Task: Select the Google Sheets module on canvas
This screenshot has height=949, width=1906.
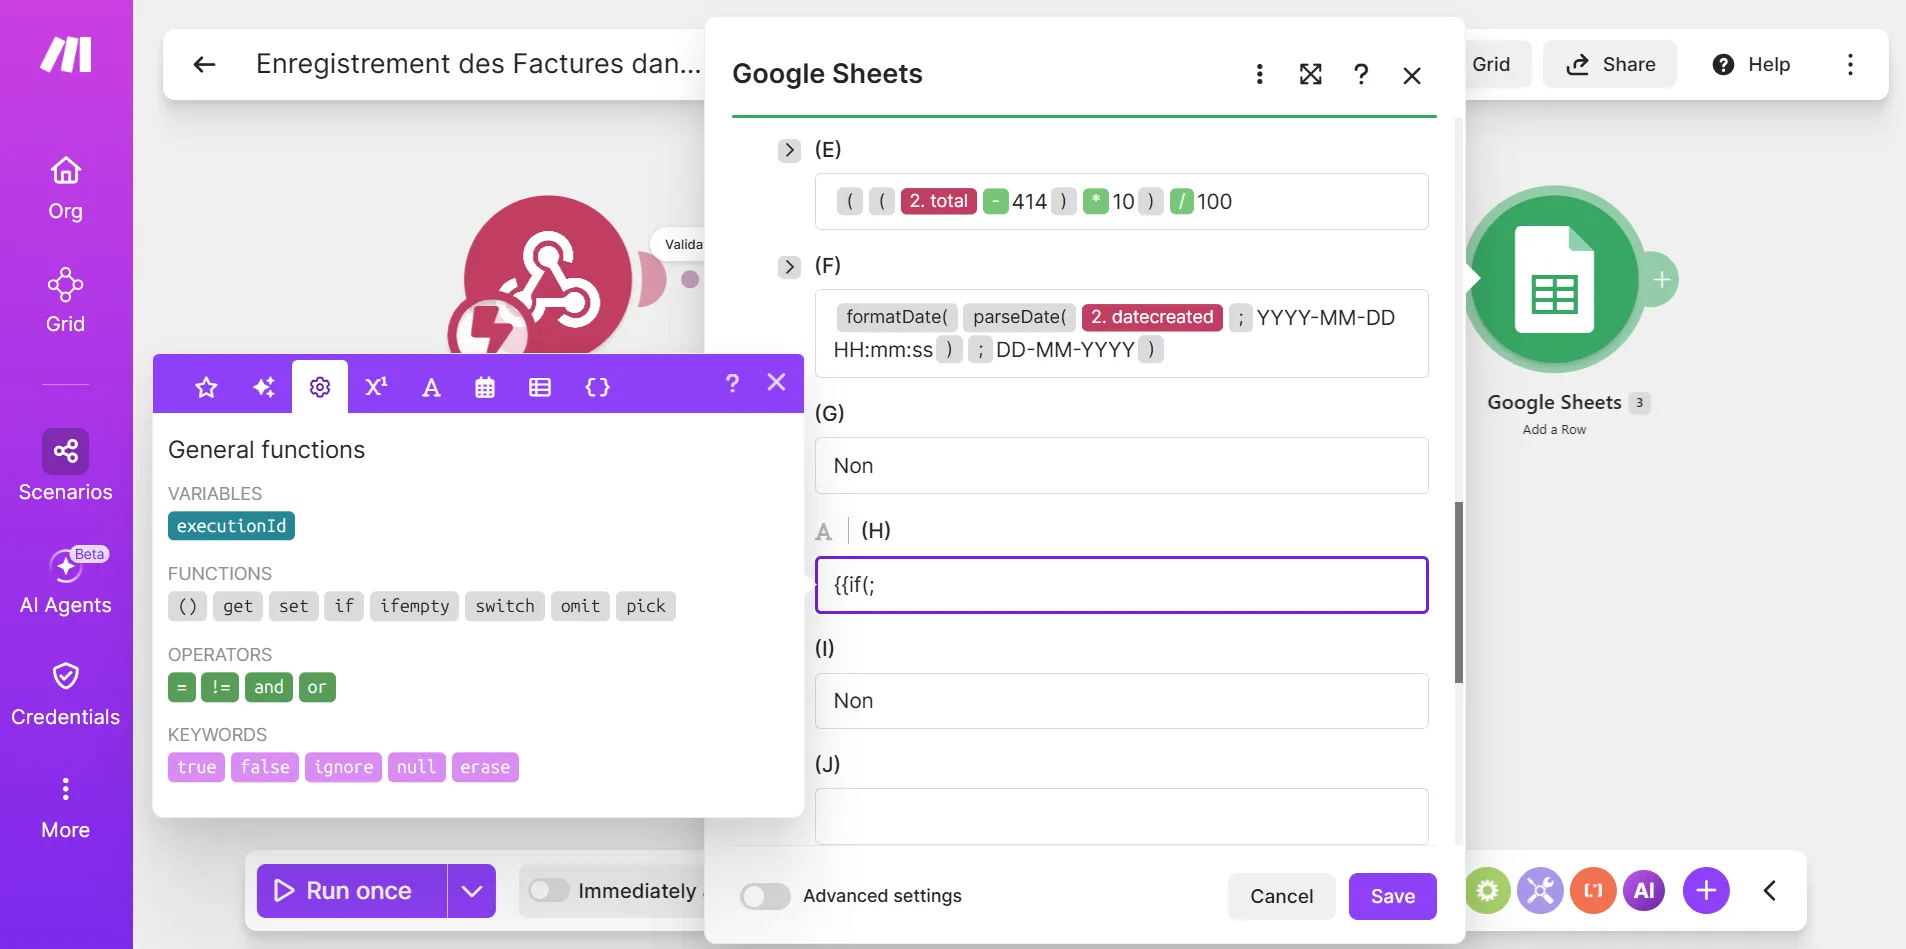Action: [1554, 280]
